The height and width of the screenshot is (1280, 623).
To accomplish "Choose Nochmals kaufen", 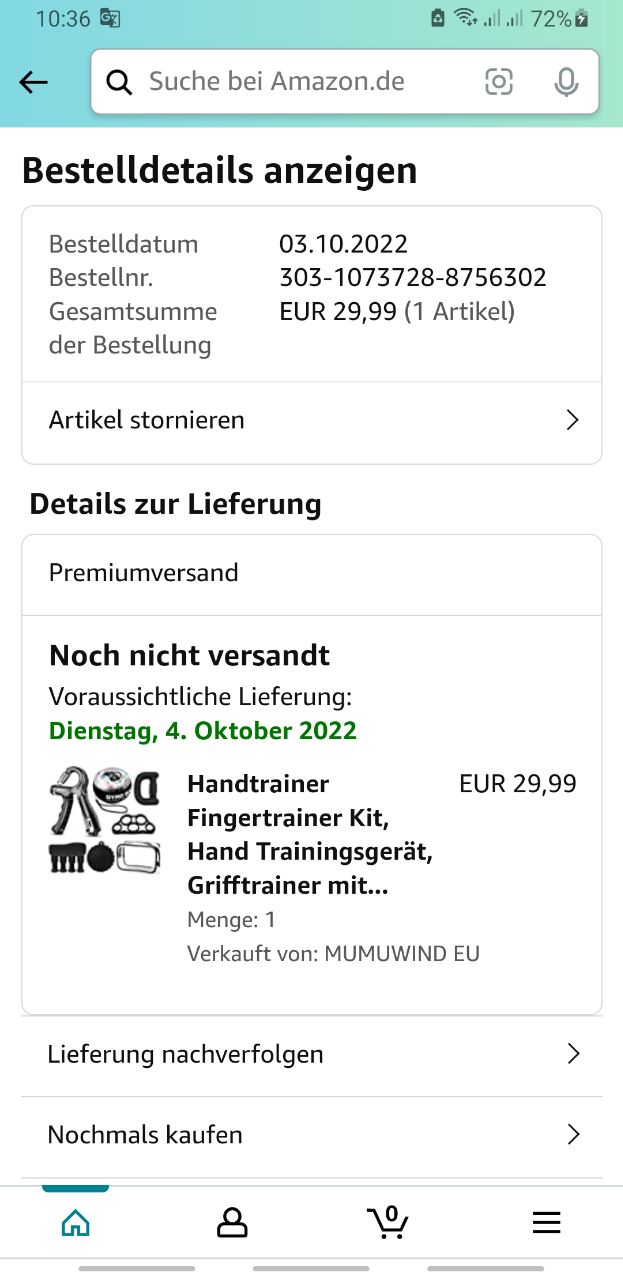I will tap(312, 1137).
